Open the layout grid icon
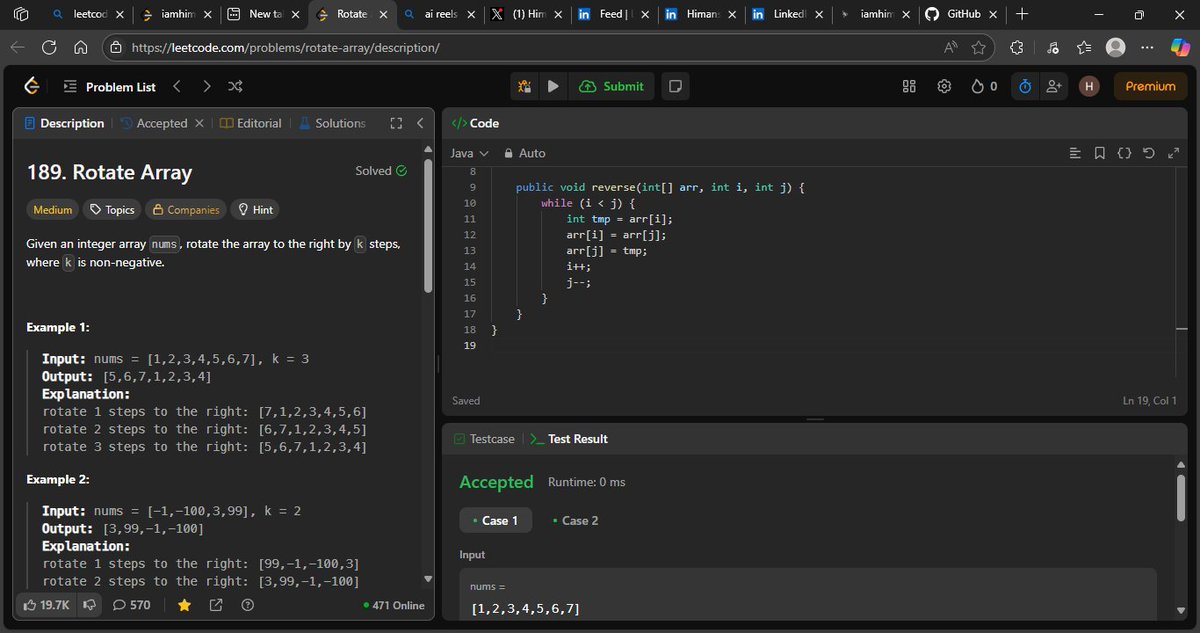 tap(909, 86)
